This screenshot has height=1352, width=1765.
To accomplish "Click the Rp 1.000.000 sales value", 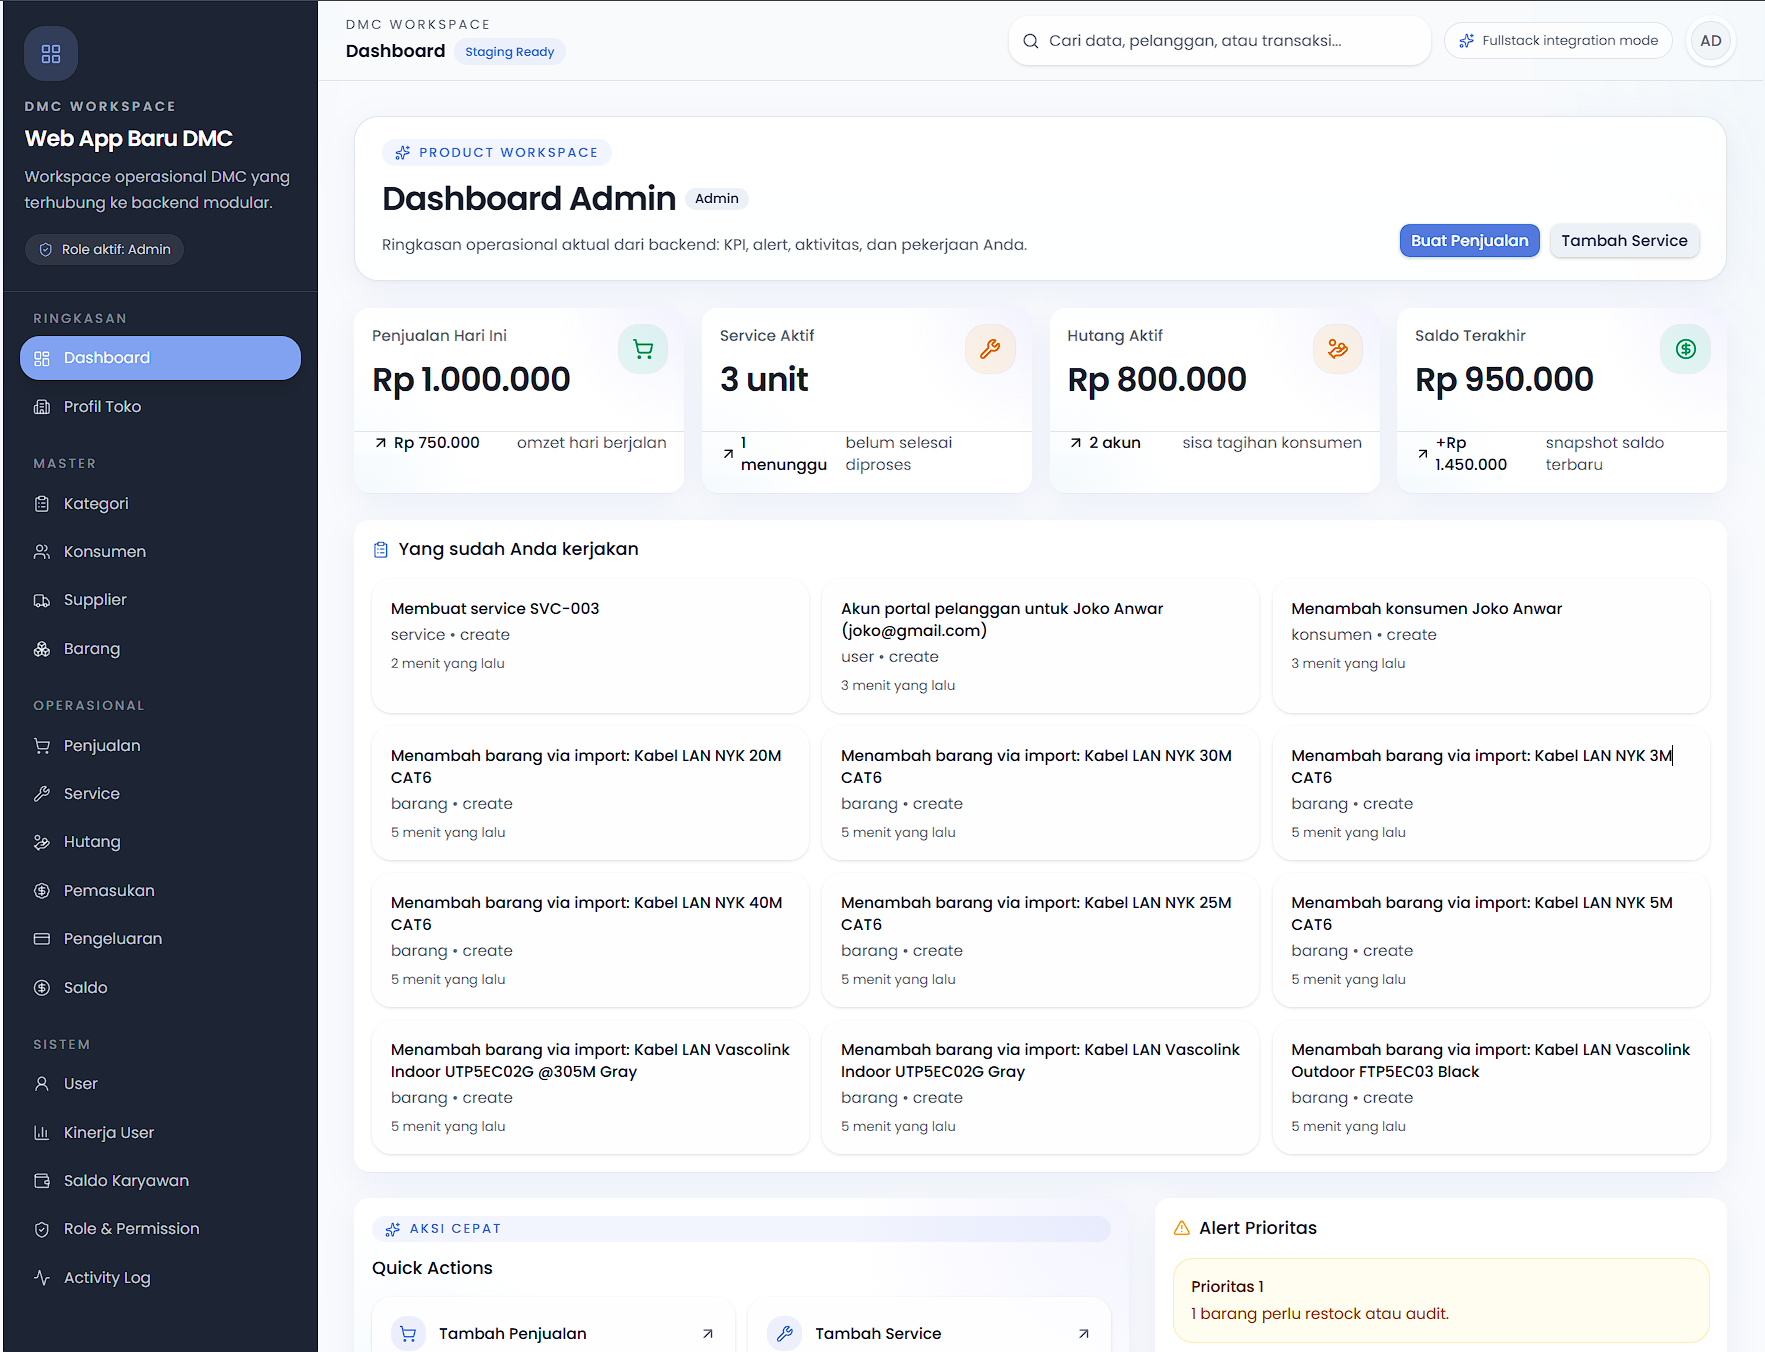I will pos(471,380).
